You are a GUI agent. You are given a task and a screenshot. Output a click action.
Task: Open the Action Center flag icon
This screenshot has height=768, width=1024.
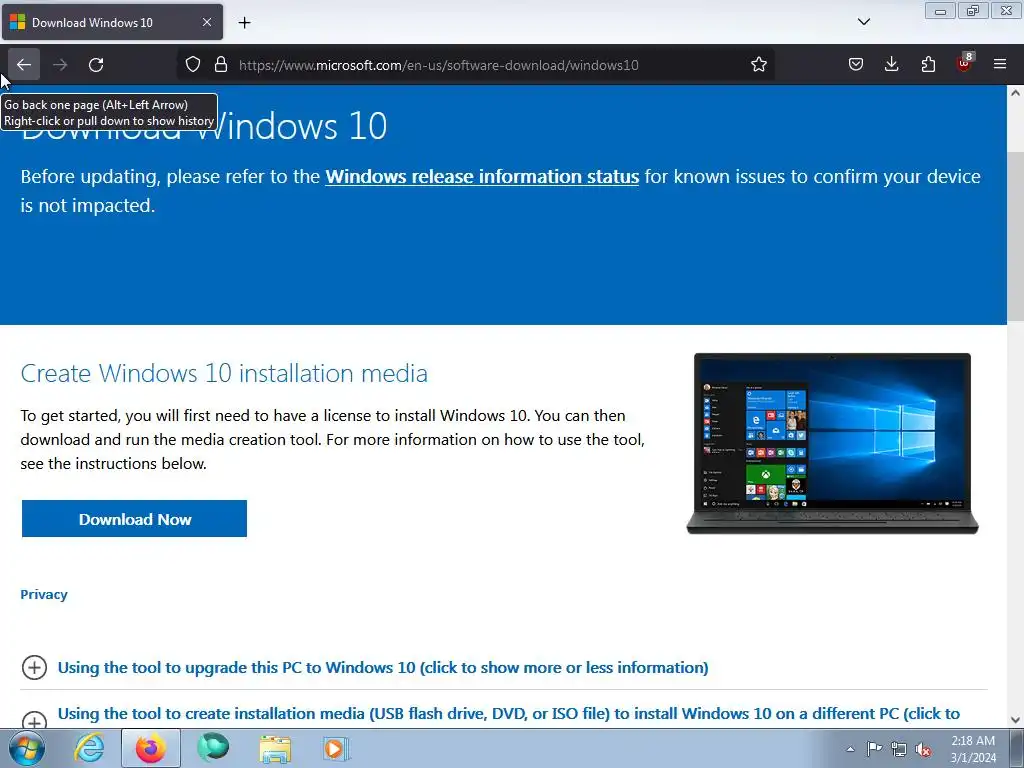(874, 749)
